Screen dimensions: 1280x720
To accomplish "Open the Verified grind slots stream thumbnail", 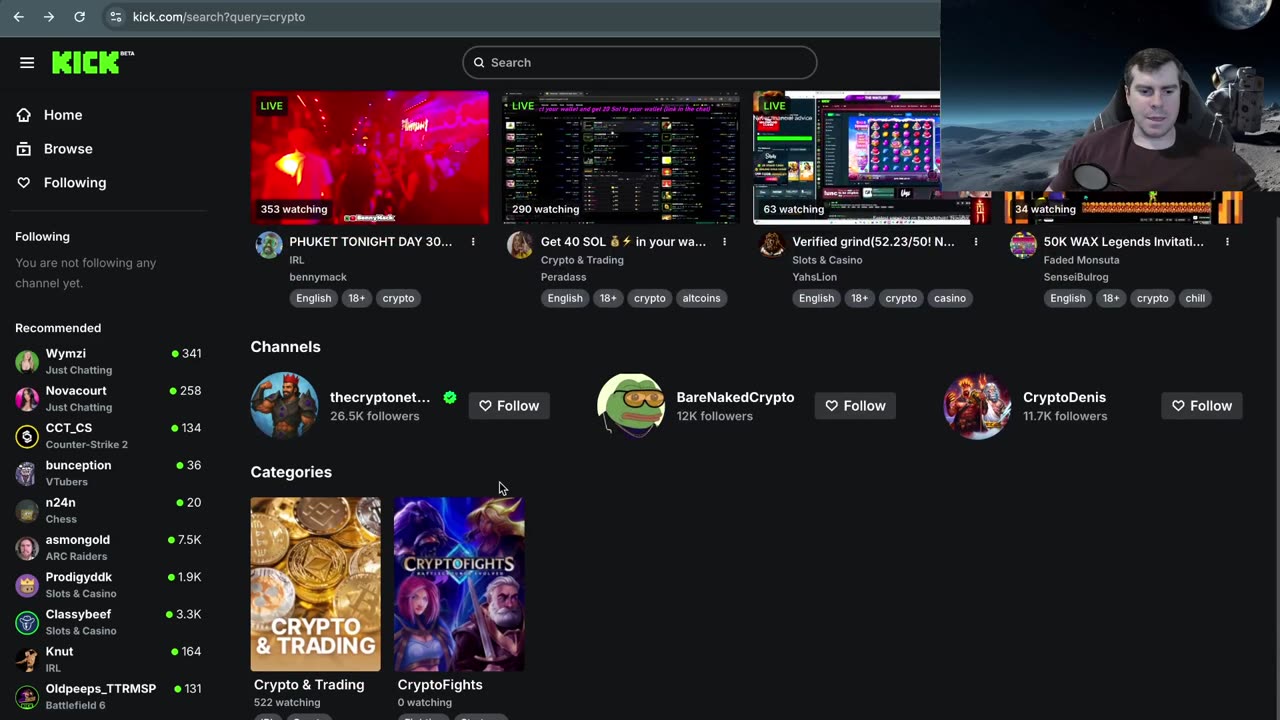I will pyautogui.click(x=846, y=158).
